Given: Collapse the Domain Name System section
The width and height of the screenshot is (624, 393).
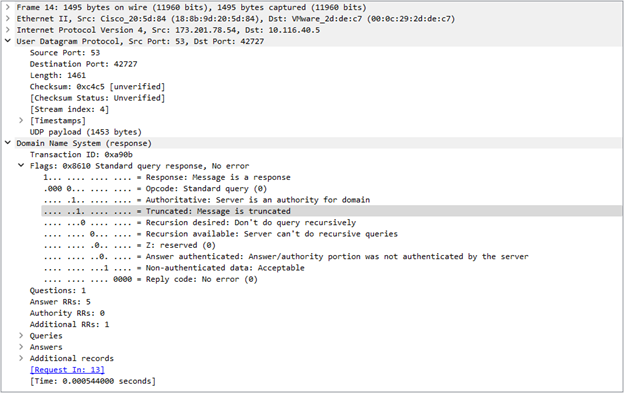Looking at the screenshot, I should click(8, 143).
